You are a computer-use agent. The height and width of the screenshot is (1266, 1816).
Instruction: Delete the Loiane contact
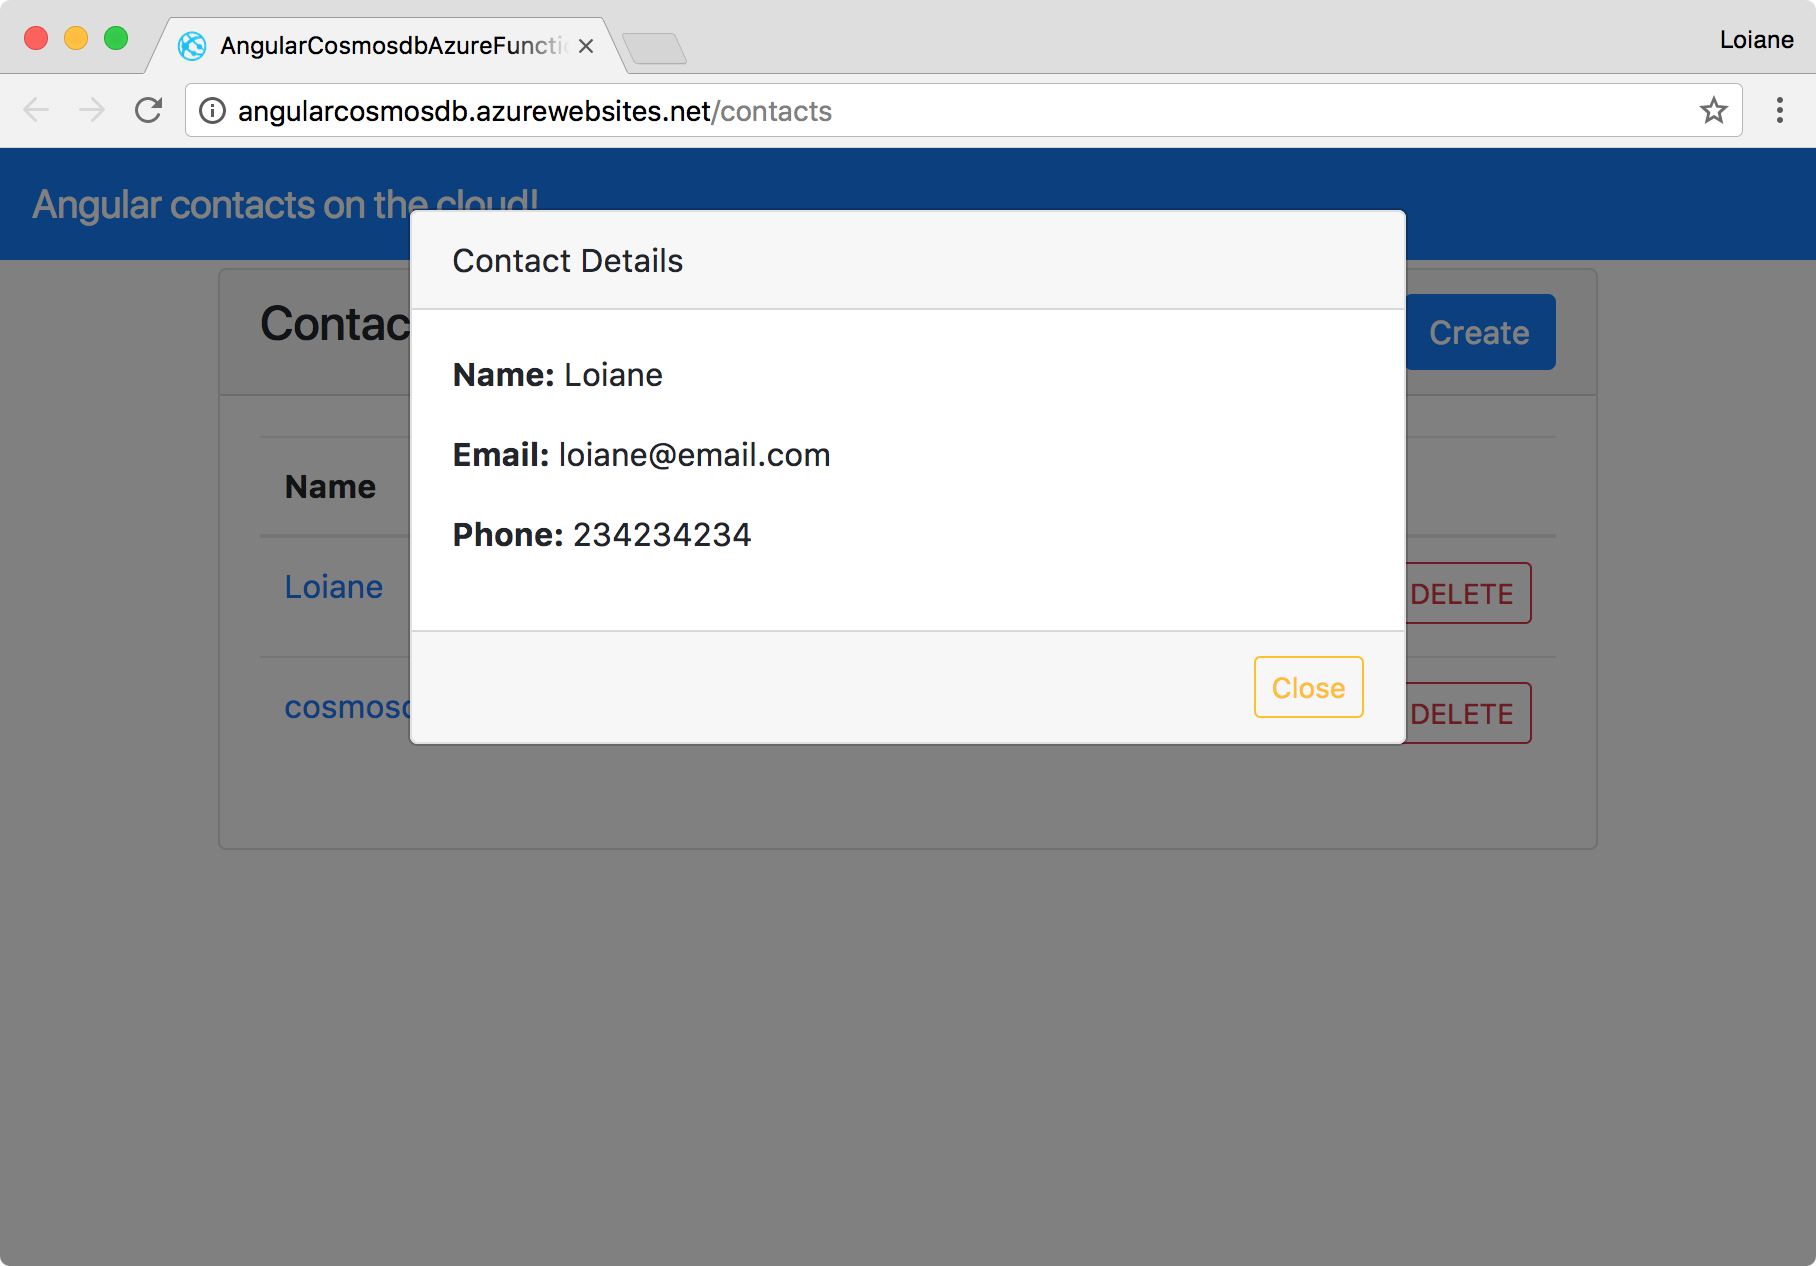point(1462,593)
